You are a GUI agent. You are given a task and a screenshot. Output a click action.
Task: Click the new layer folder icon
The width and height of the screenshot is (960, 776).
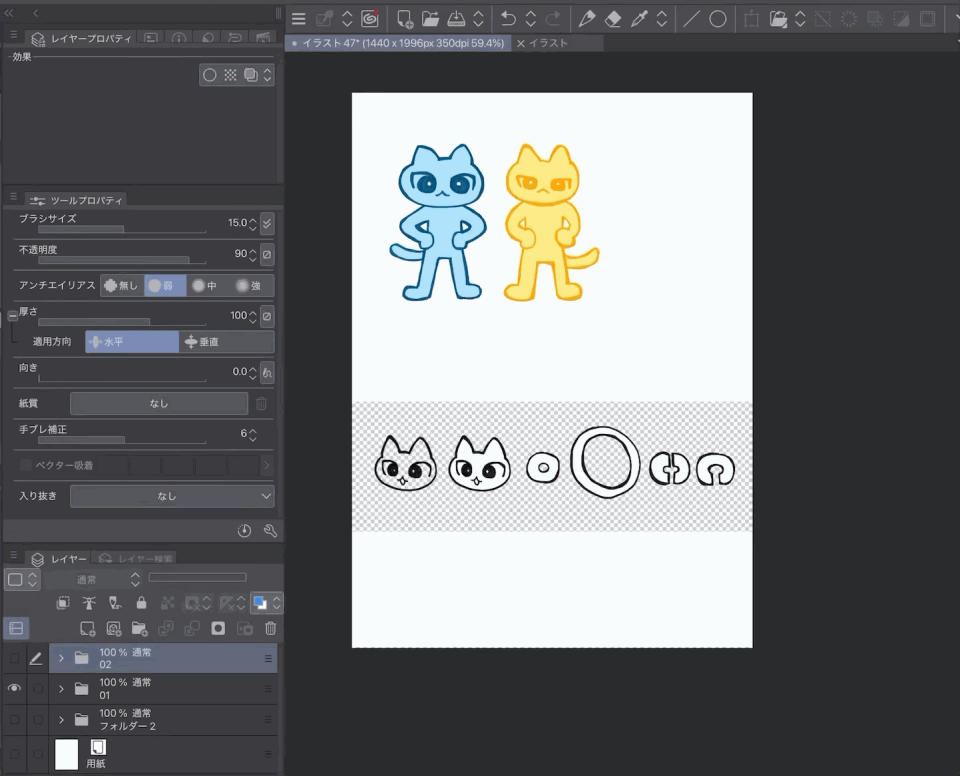point(140,629)
